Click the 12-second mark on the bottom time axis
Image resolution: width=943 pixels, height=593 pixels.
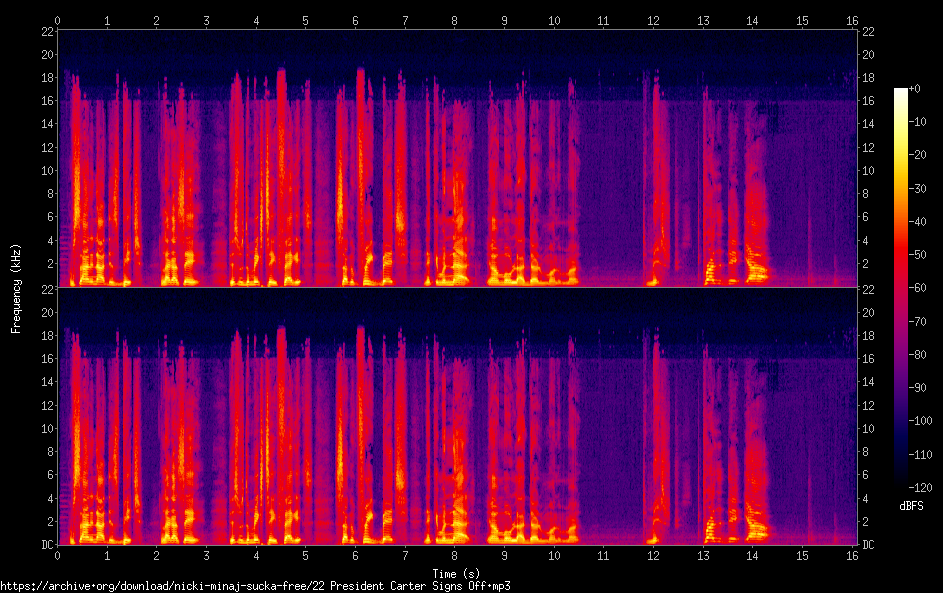coord(653,555)
